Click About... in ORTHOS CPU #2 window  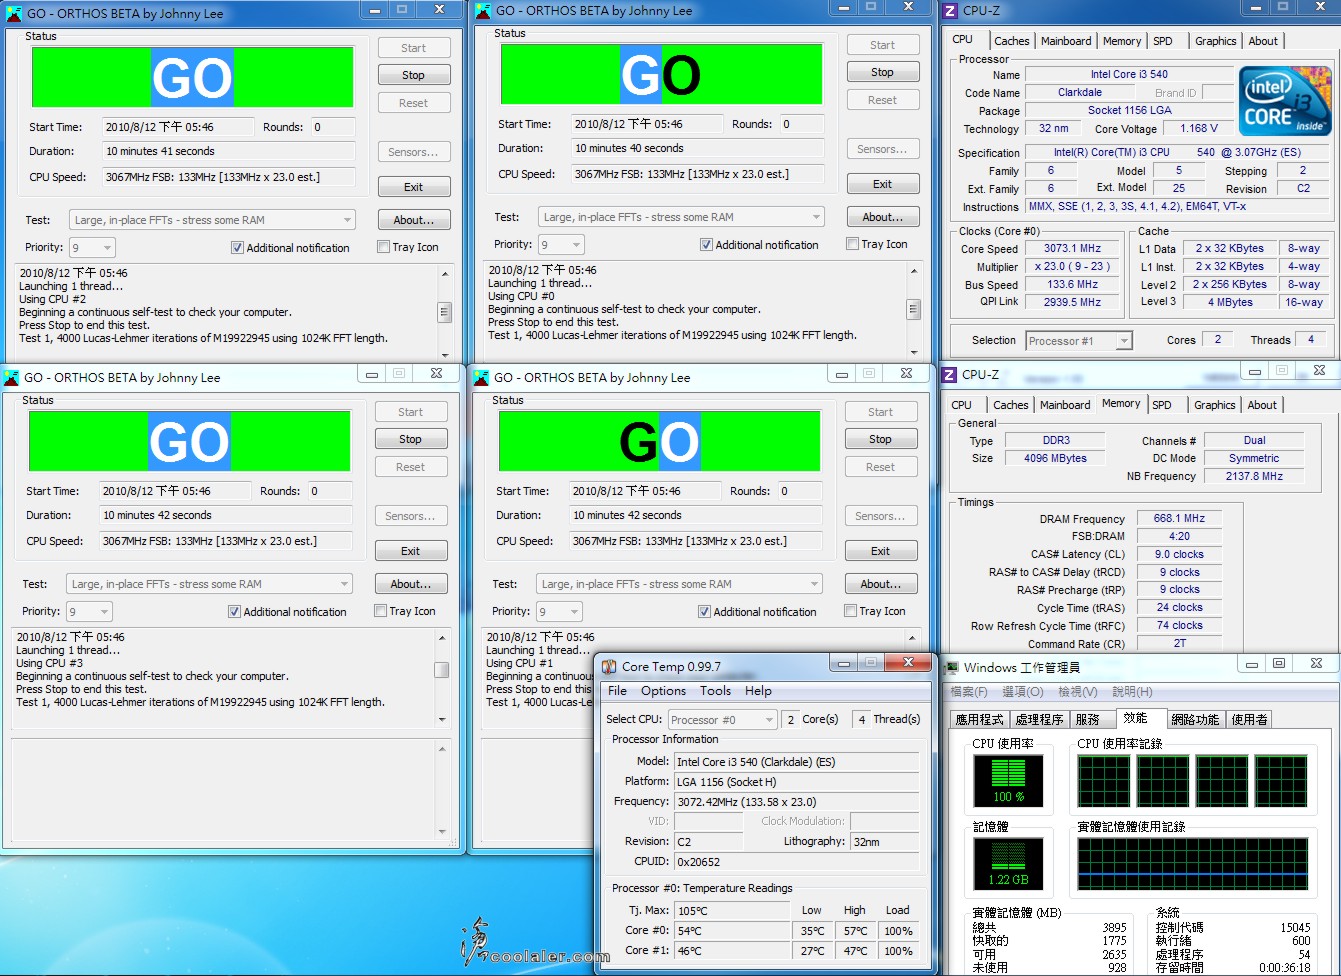coord(413,220)
